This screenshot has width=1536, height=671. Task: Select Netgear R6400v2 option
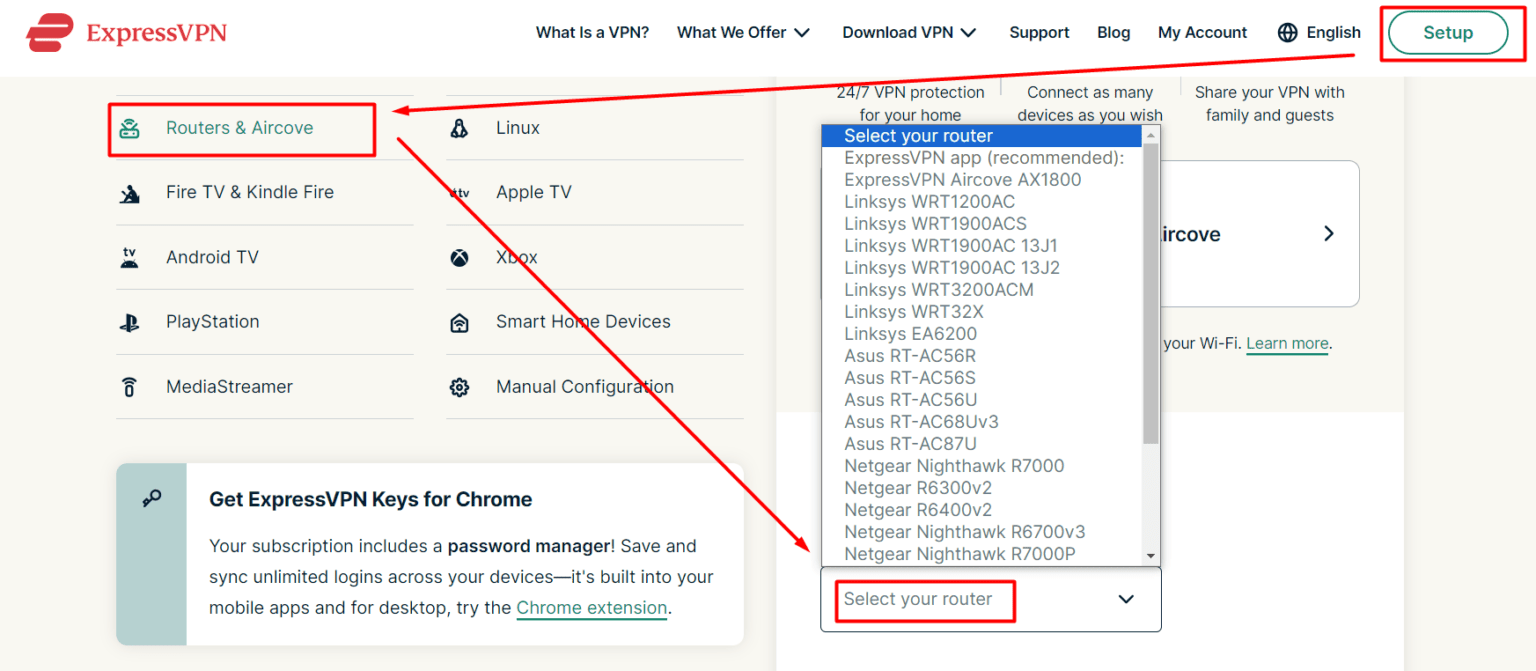982,510
